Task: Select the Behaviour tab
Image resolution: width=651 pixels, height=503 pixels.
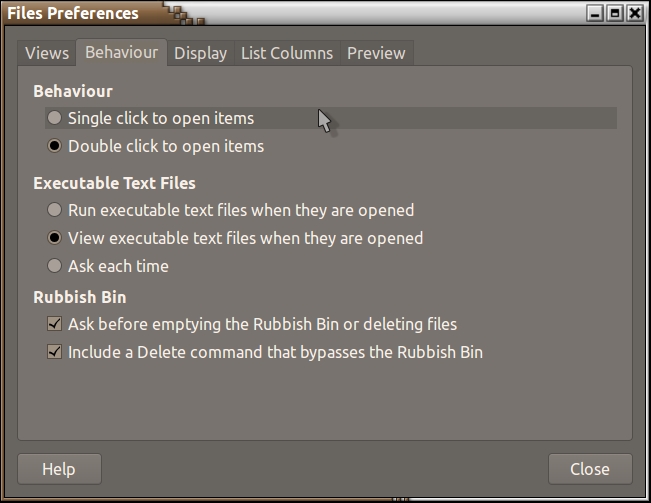Action: [121, 52]
